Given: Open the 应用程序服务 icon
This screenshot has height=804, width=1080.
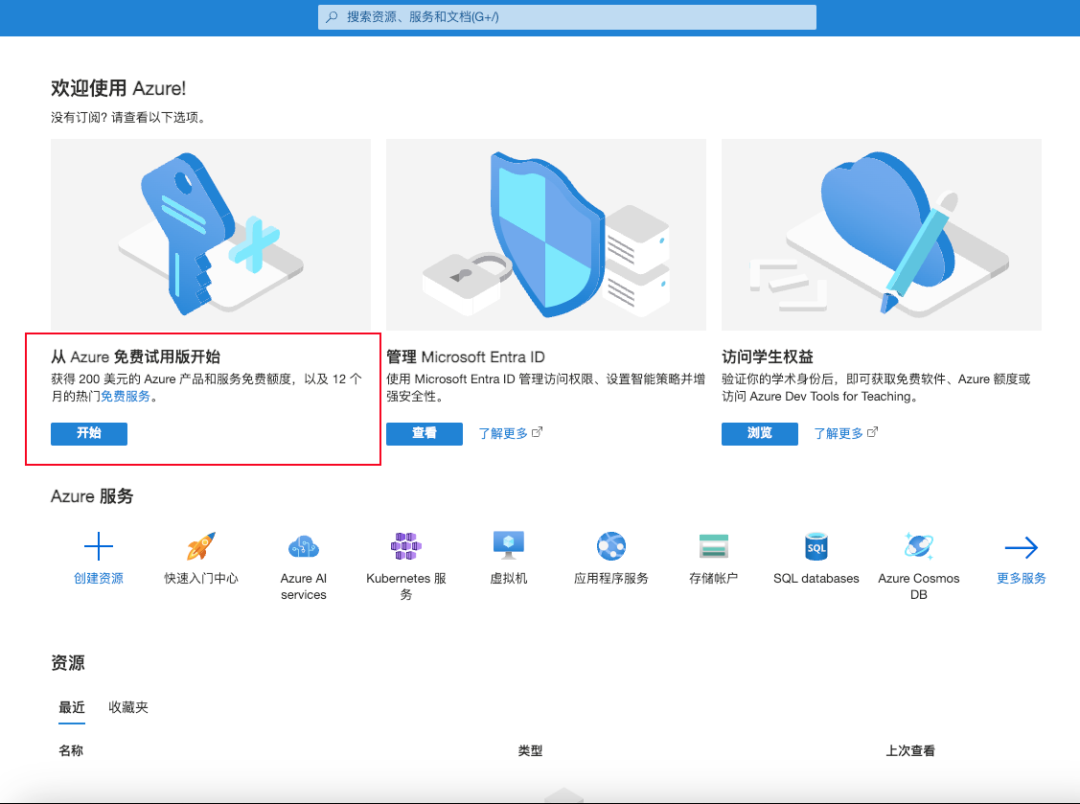Looking at the screenshot, I should [610, 546].
